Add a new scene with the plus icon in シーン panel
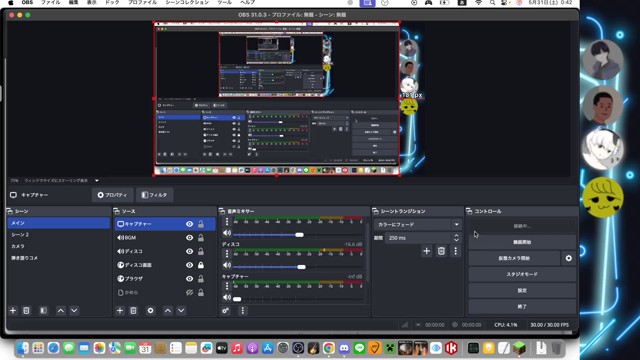This screenshot has width=640, height=360. [13, 311]
